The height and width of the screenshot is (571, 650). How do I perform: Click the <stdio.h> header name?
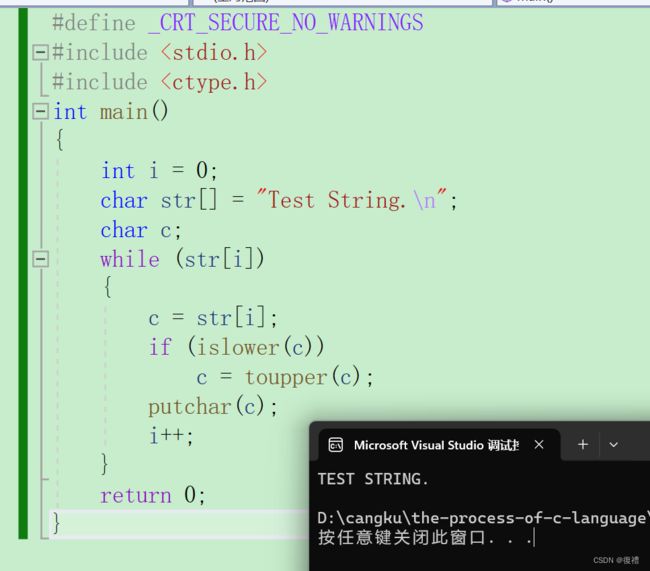pos(214,53)
